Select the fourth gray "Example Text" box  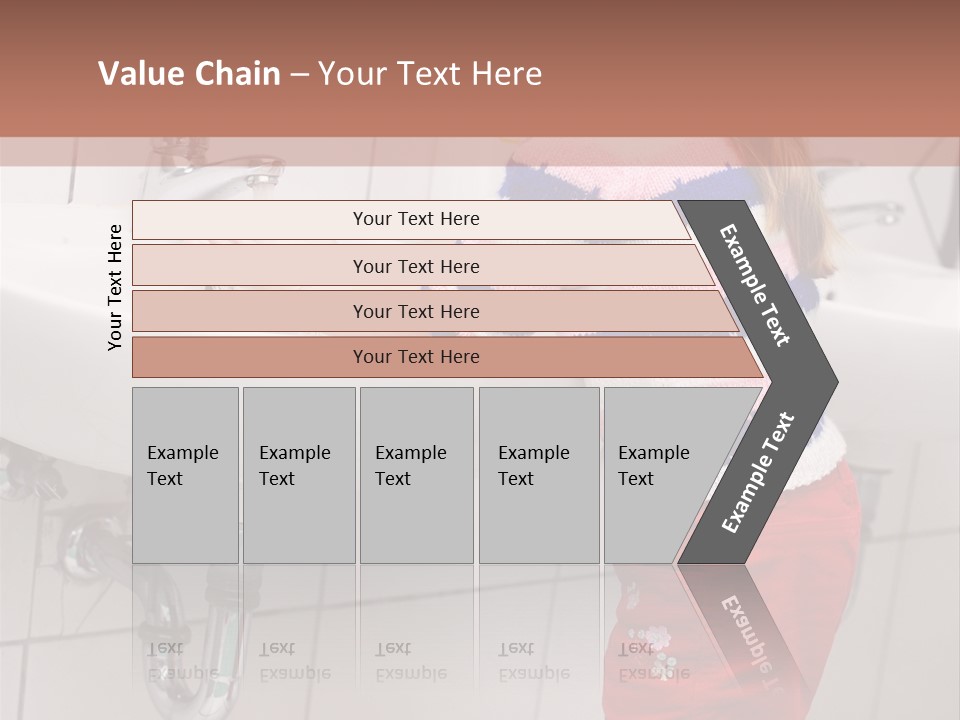[x=539, y=475]
